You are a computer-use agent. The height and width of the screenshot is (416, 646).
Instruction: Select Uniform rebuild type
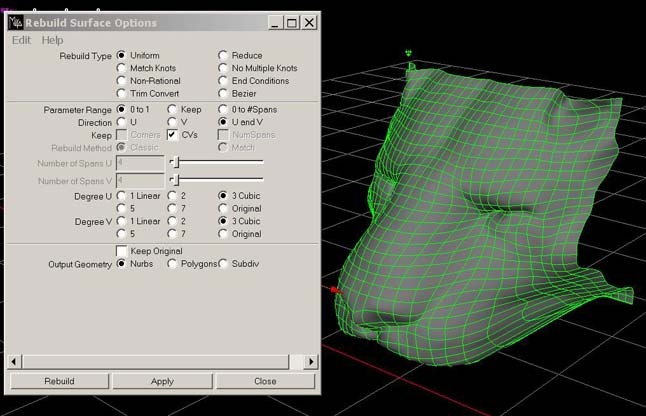121,55
